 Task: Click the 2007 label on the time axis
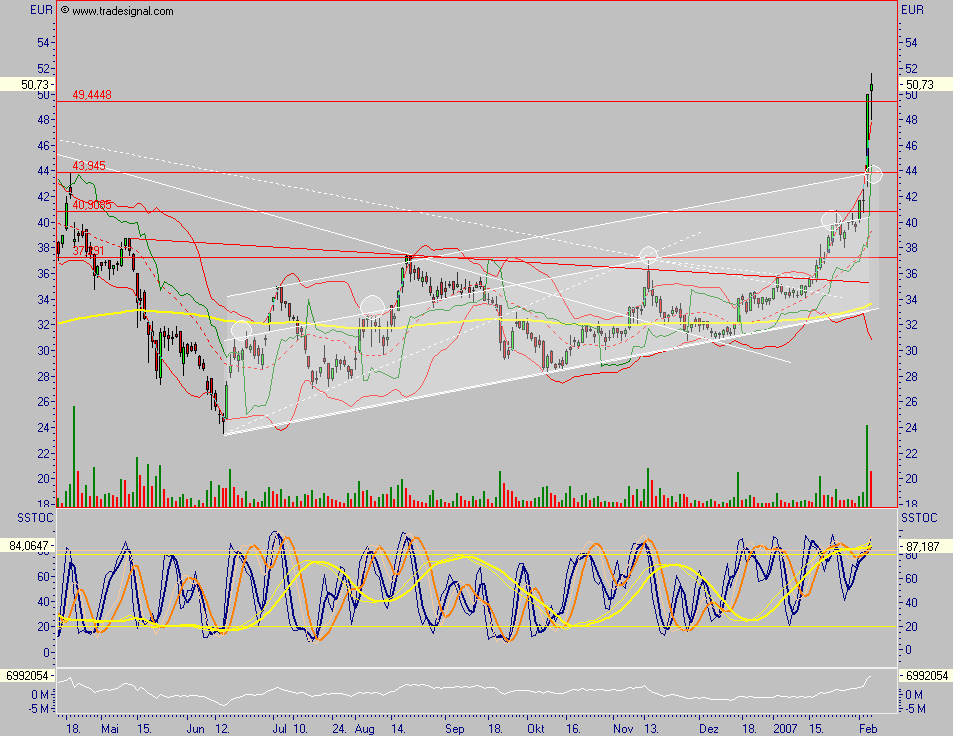click(x=785, y=728)
